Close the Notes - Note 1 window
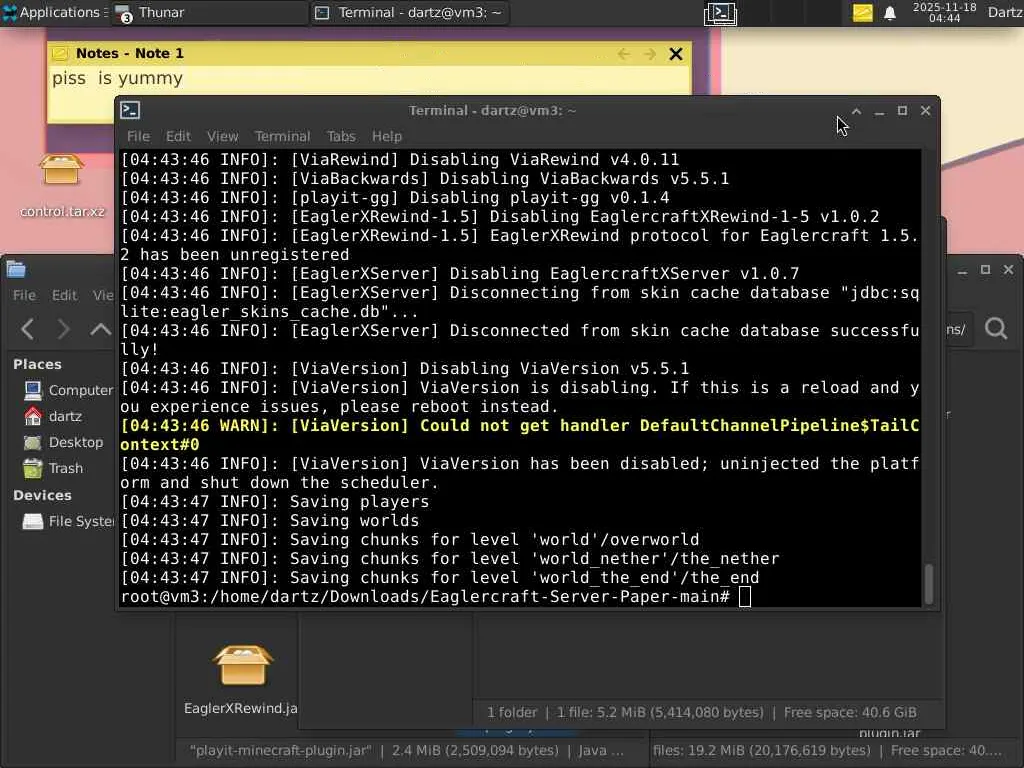The width and height of the screenshot is (1024, 768). click(676, 54)
